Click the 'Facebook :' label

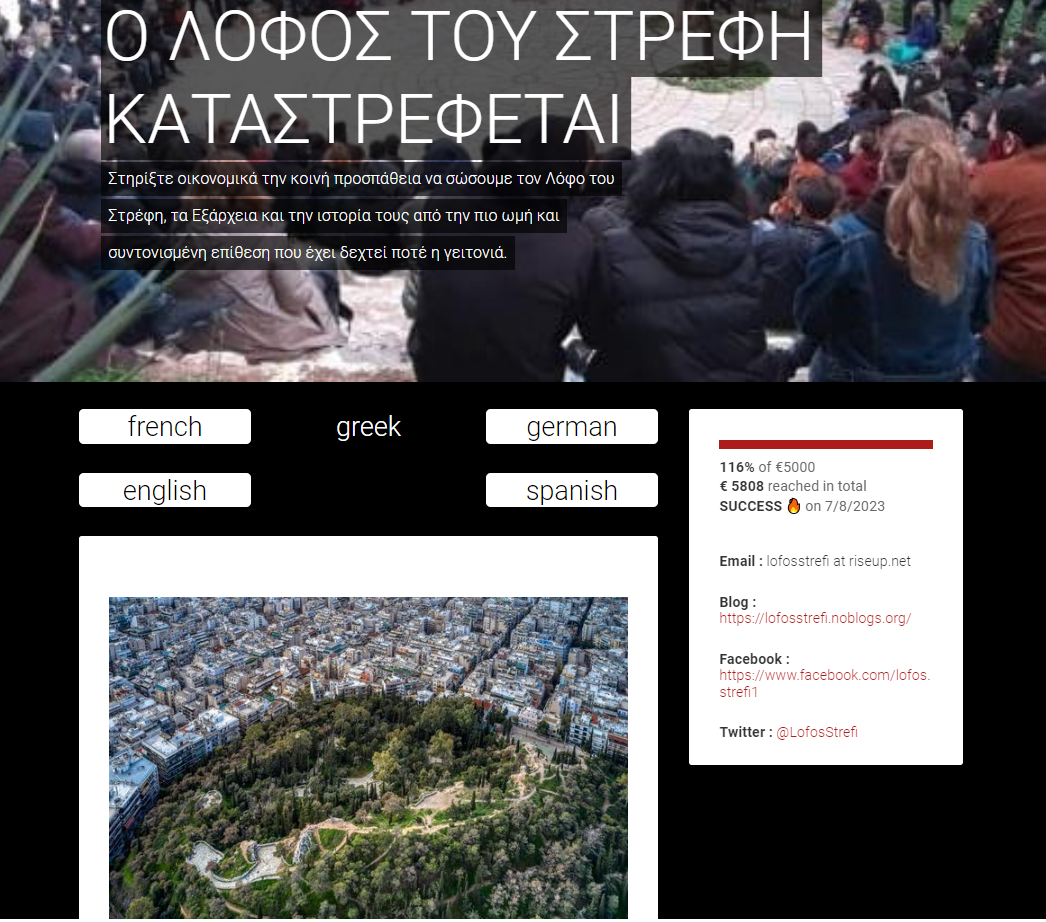[754, 658]
